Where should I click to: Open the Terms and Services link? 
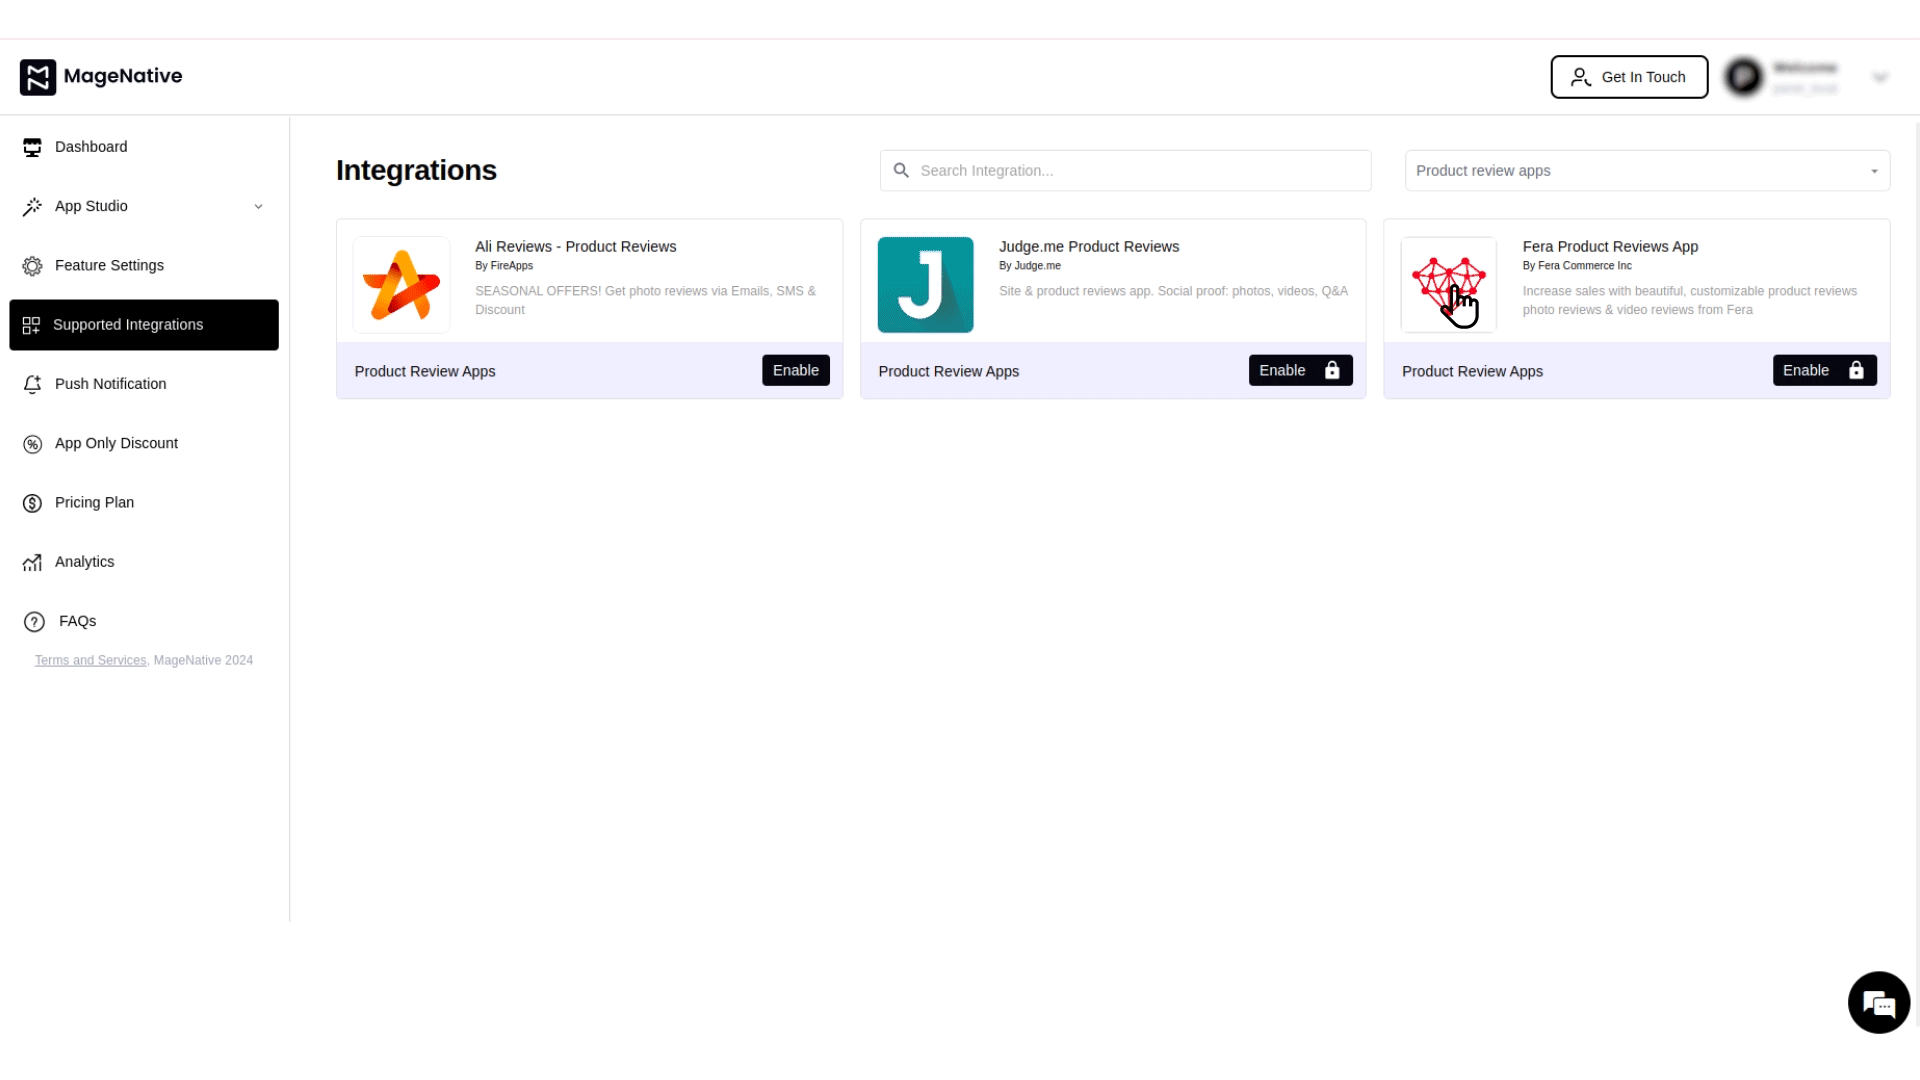90,661
